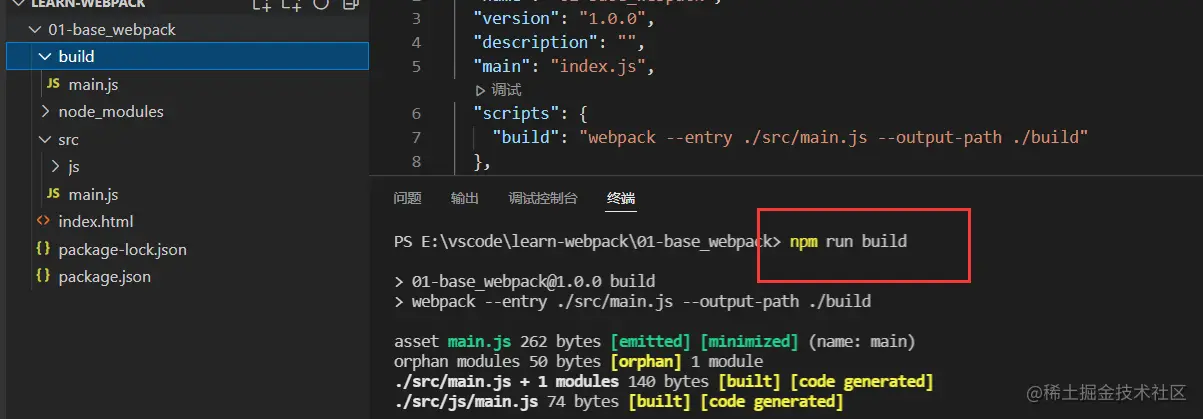Click the 调试 debug CodeLens above scripts
Screen dimensions: 1203x419
(x=499, y=91)
